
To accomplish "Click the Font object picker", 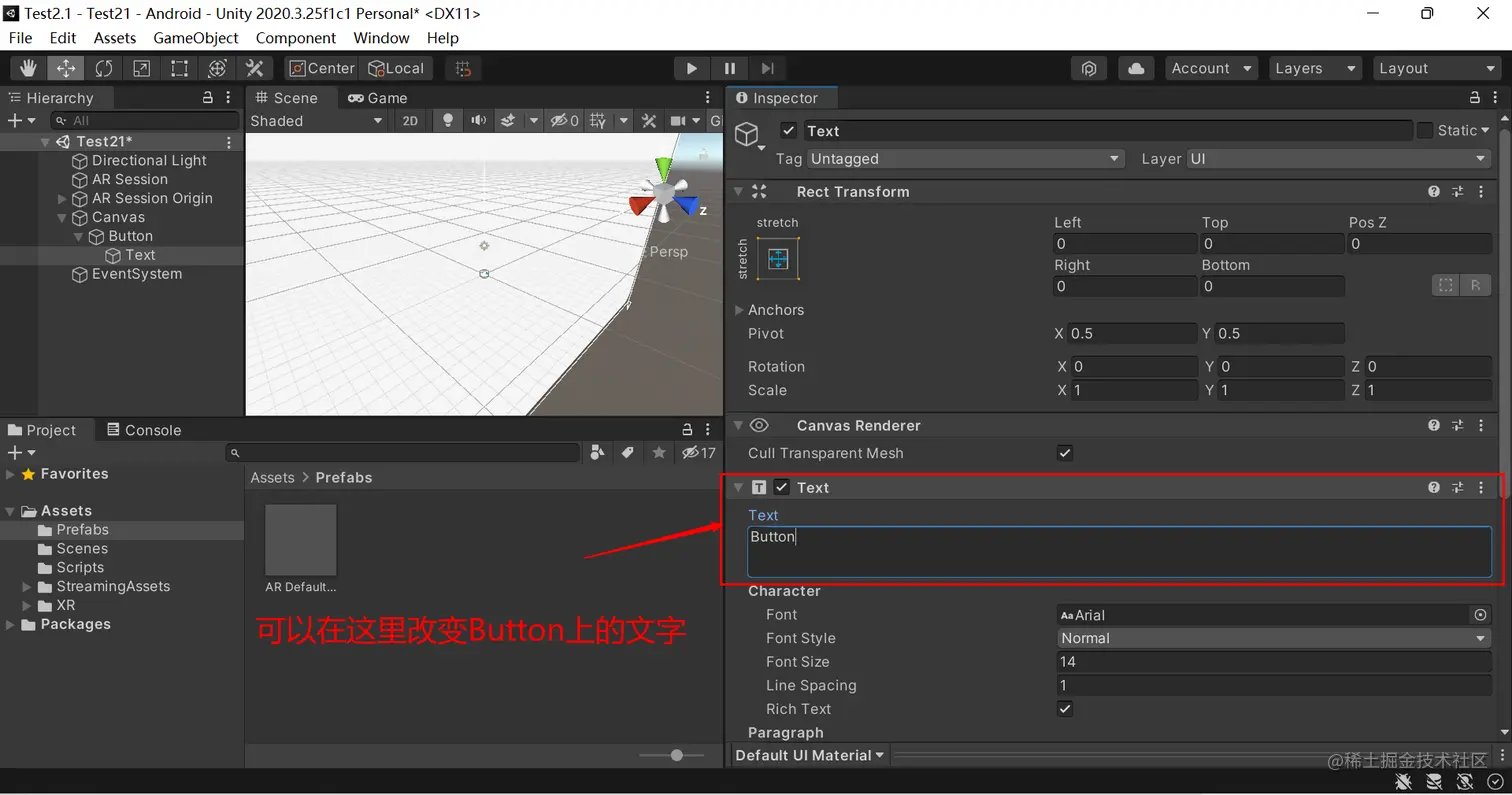I will pyautogui.click(x=1480, y=615).
